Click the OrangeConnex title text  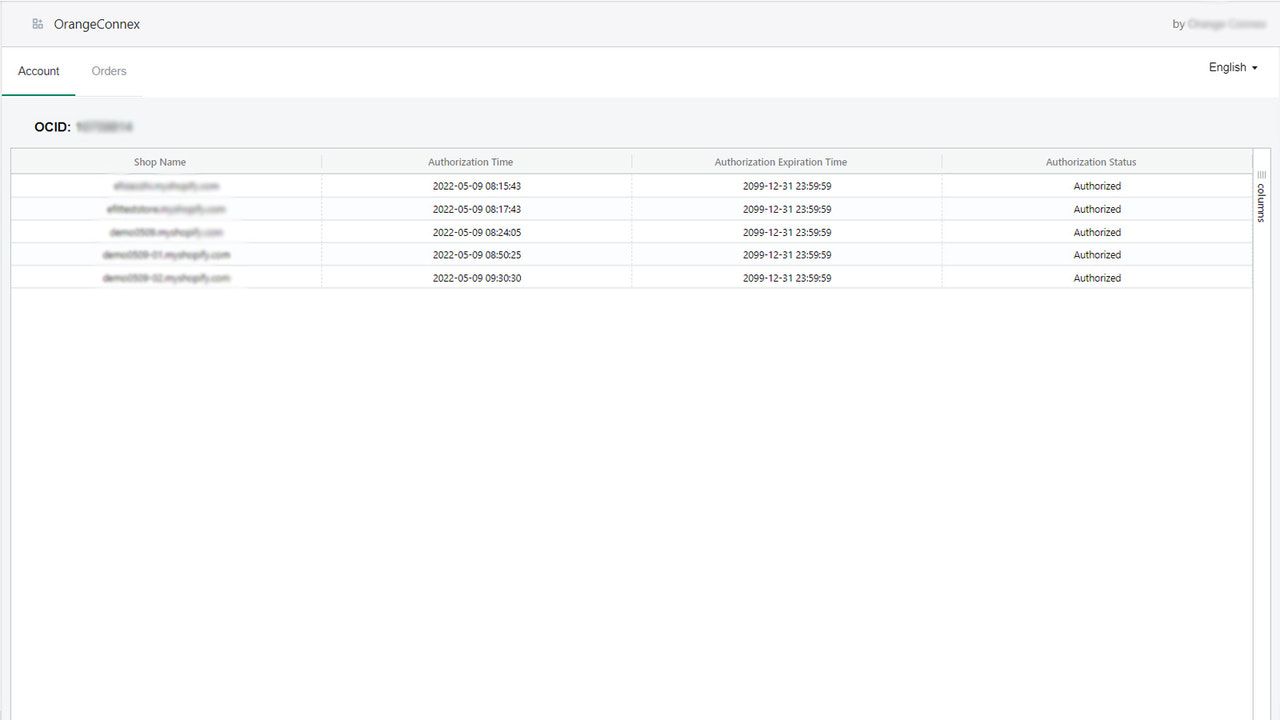(x=97, y=23)
